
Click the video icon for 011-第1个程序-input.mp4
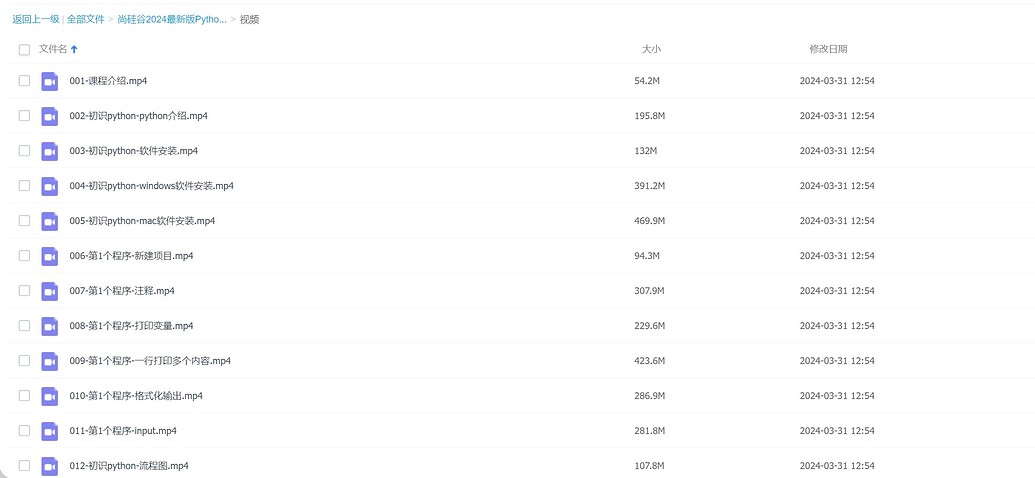[x=50, y=431]
